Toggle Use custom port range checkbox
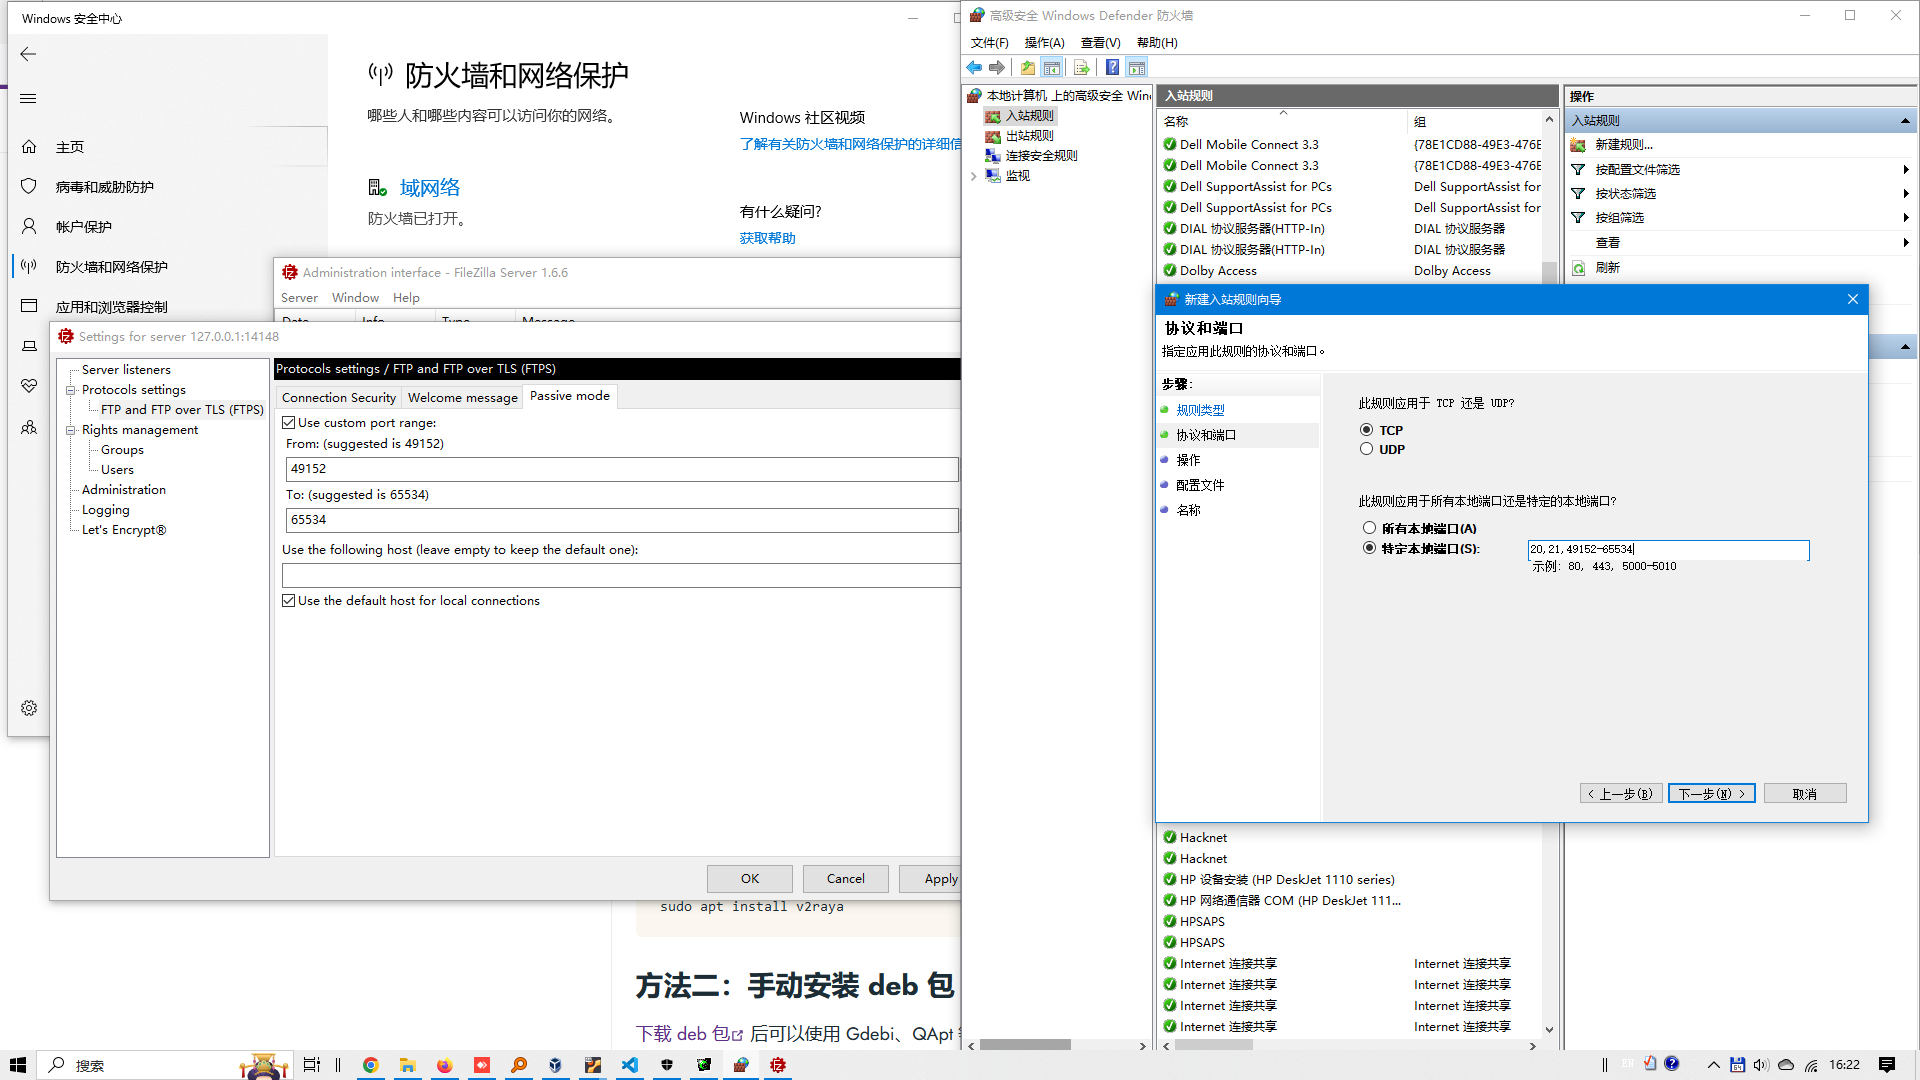This screenshot has width=1920, height=1080. 289,423
